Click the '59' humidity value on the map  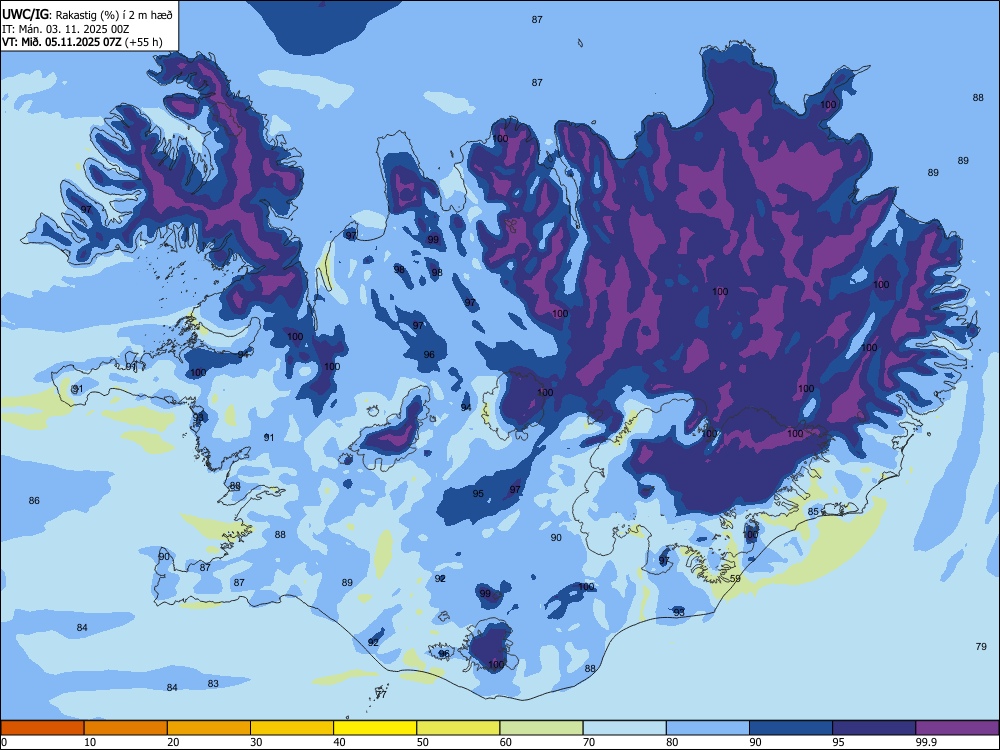(x=735, y=578)
